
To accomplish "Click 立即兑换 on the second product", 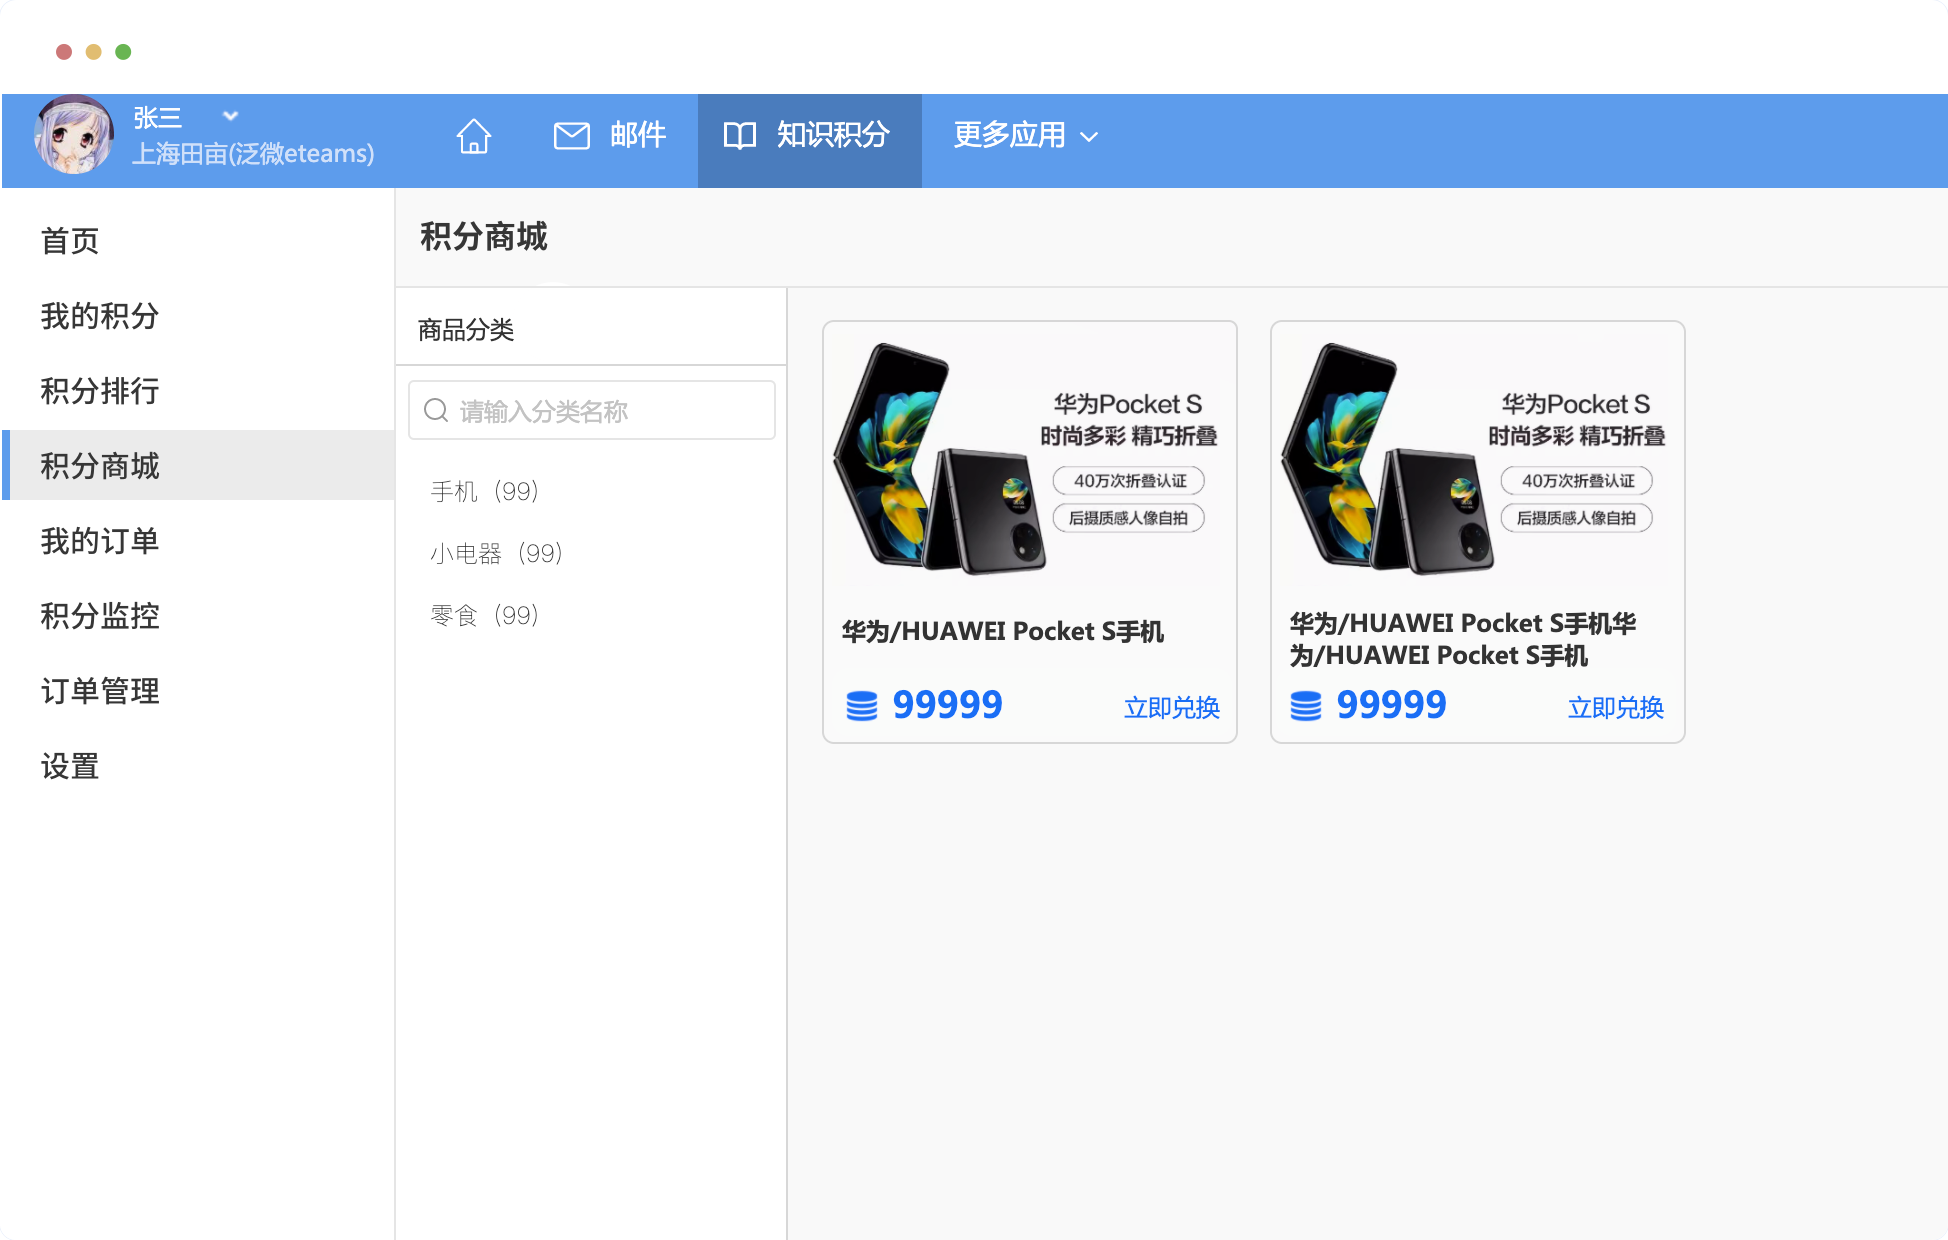I will click(x=1615, y=708).
